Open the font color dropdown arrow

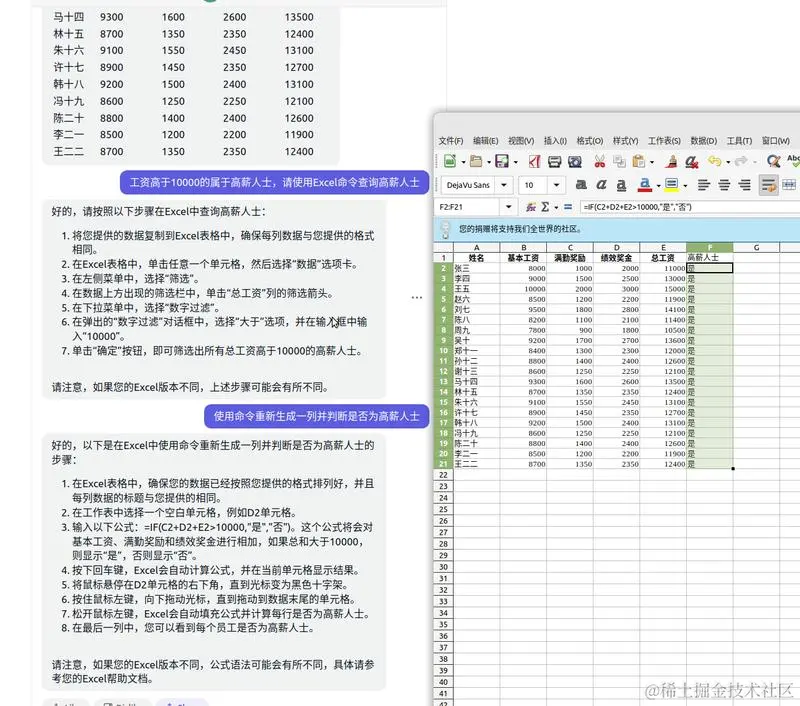(658, 186)
